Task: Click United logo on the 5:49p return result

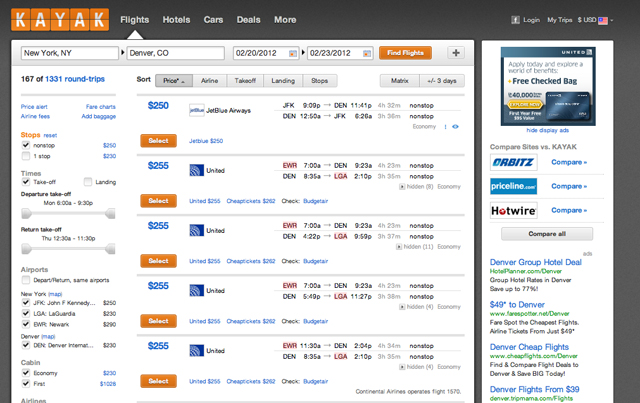Action: (x=196, y=290)
